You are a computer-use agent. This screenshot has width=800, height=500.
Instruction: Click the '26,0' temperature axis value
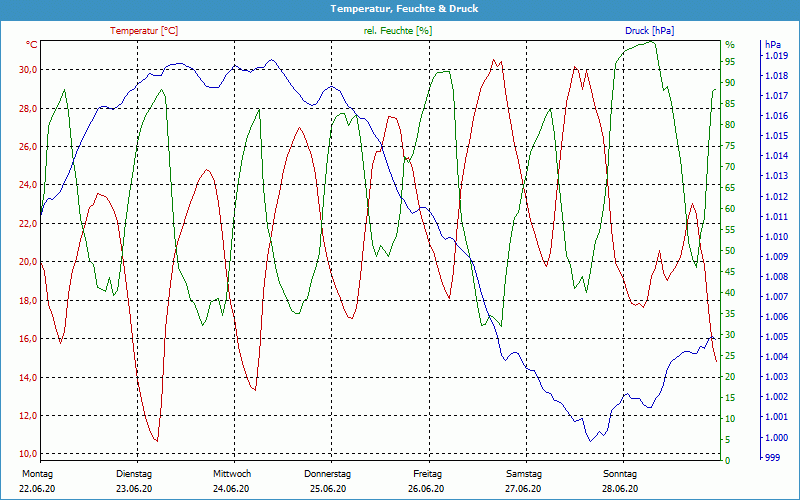point(28,146)
